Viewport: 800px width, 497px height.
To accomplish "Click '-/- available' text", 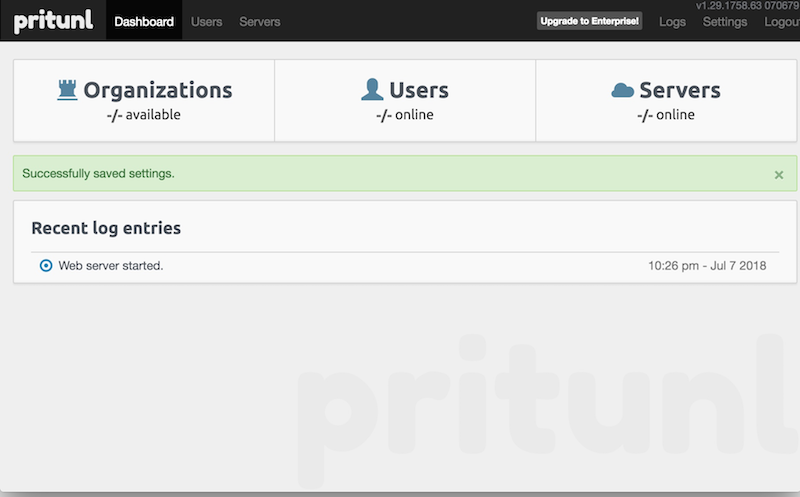I will coord(143,115).
